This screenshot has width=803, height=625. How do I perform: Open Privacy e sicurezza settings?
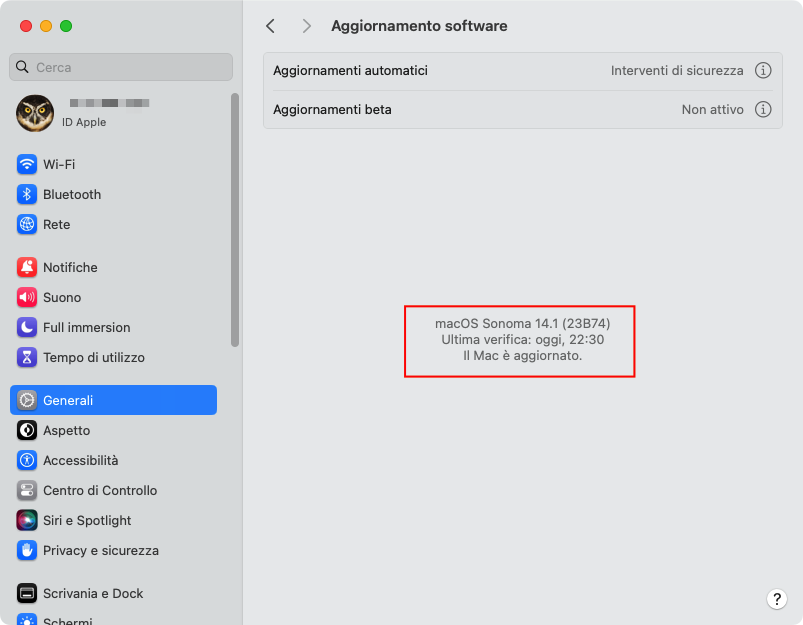tap(114, 551)
